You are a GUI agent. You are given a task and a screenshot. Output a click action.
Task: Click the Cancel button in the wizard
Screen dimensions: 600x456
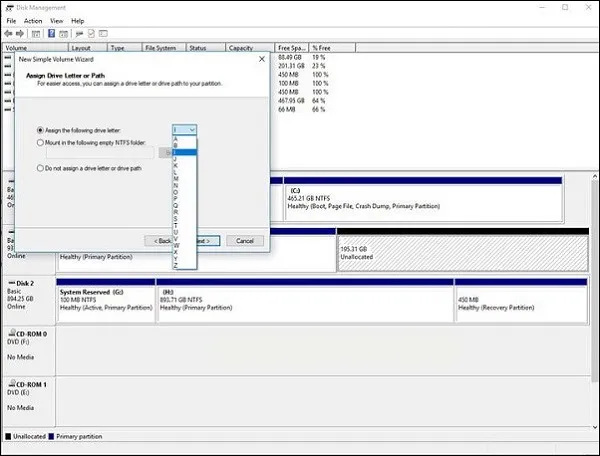click(x=245, y=241)
